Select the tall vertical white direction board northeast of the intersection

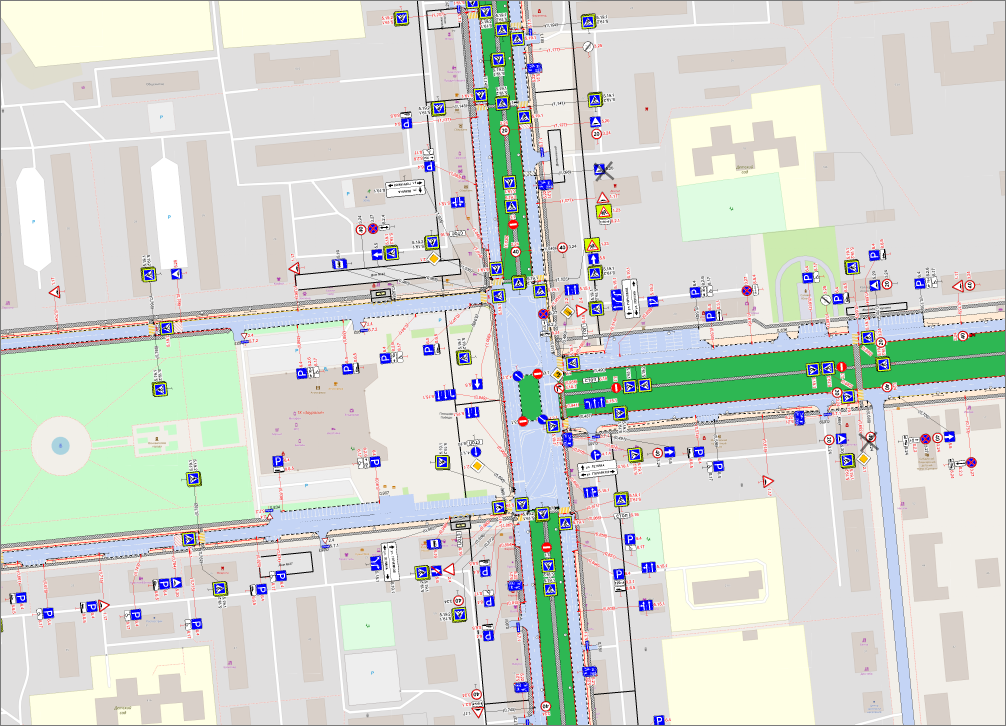[631, 298]
